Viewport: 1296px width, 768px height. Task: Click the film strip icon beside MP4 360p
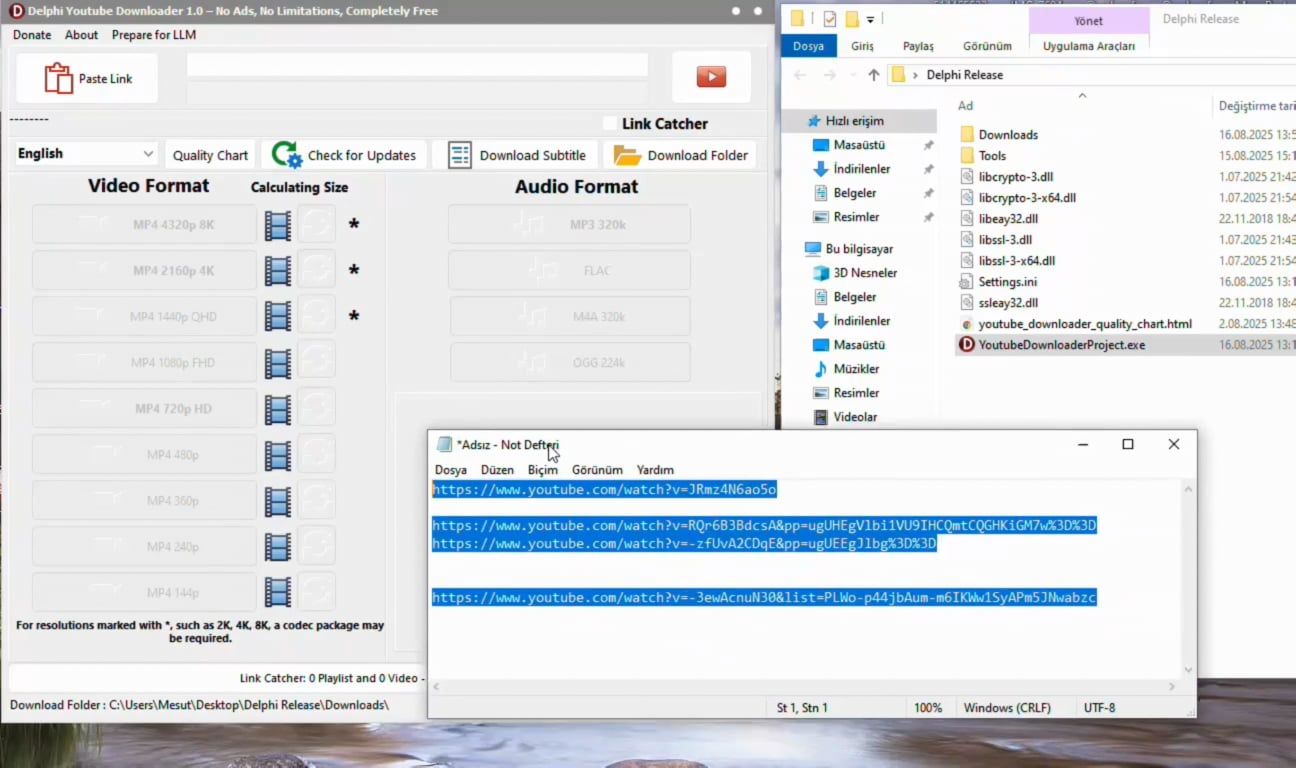coord(278,501)
